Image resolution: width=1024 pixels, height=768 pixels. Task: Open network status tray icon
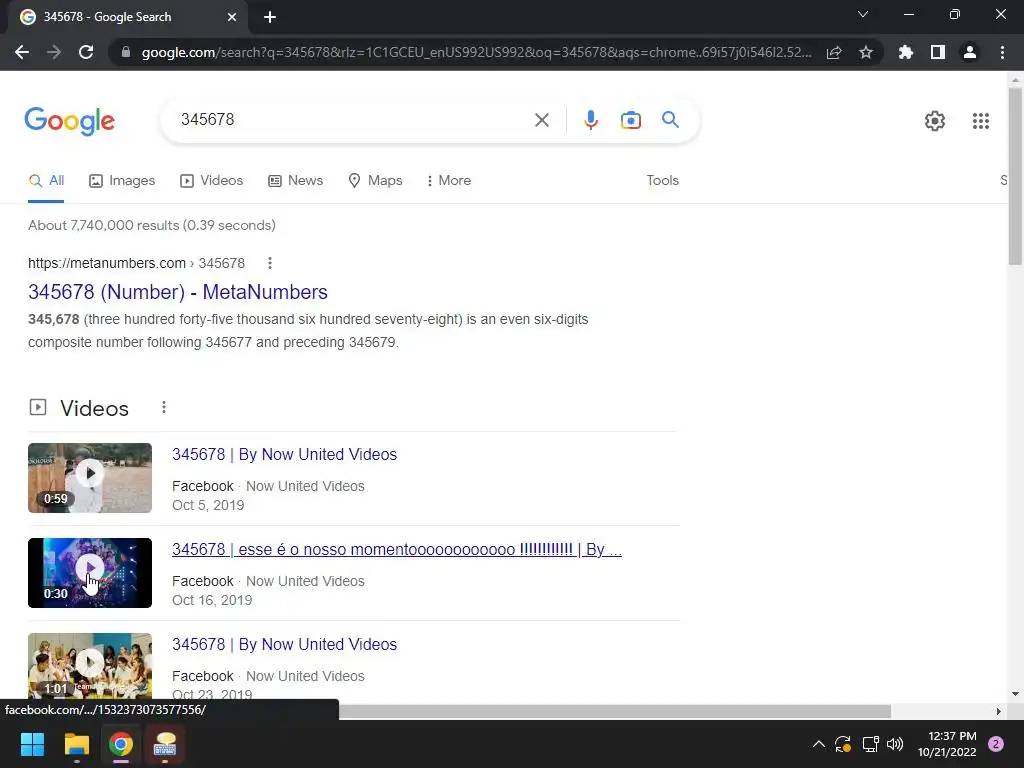tap(871, 744)
